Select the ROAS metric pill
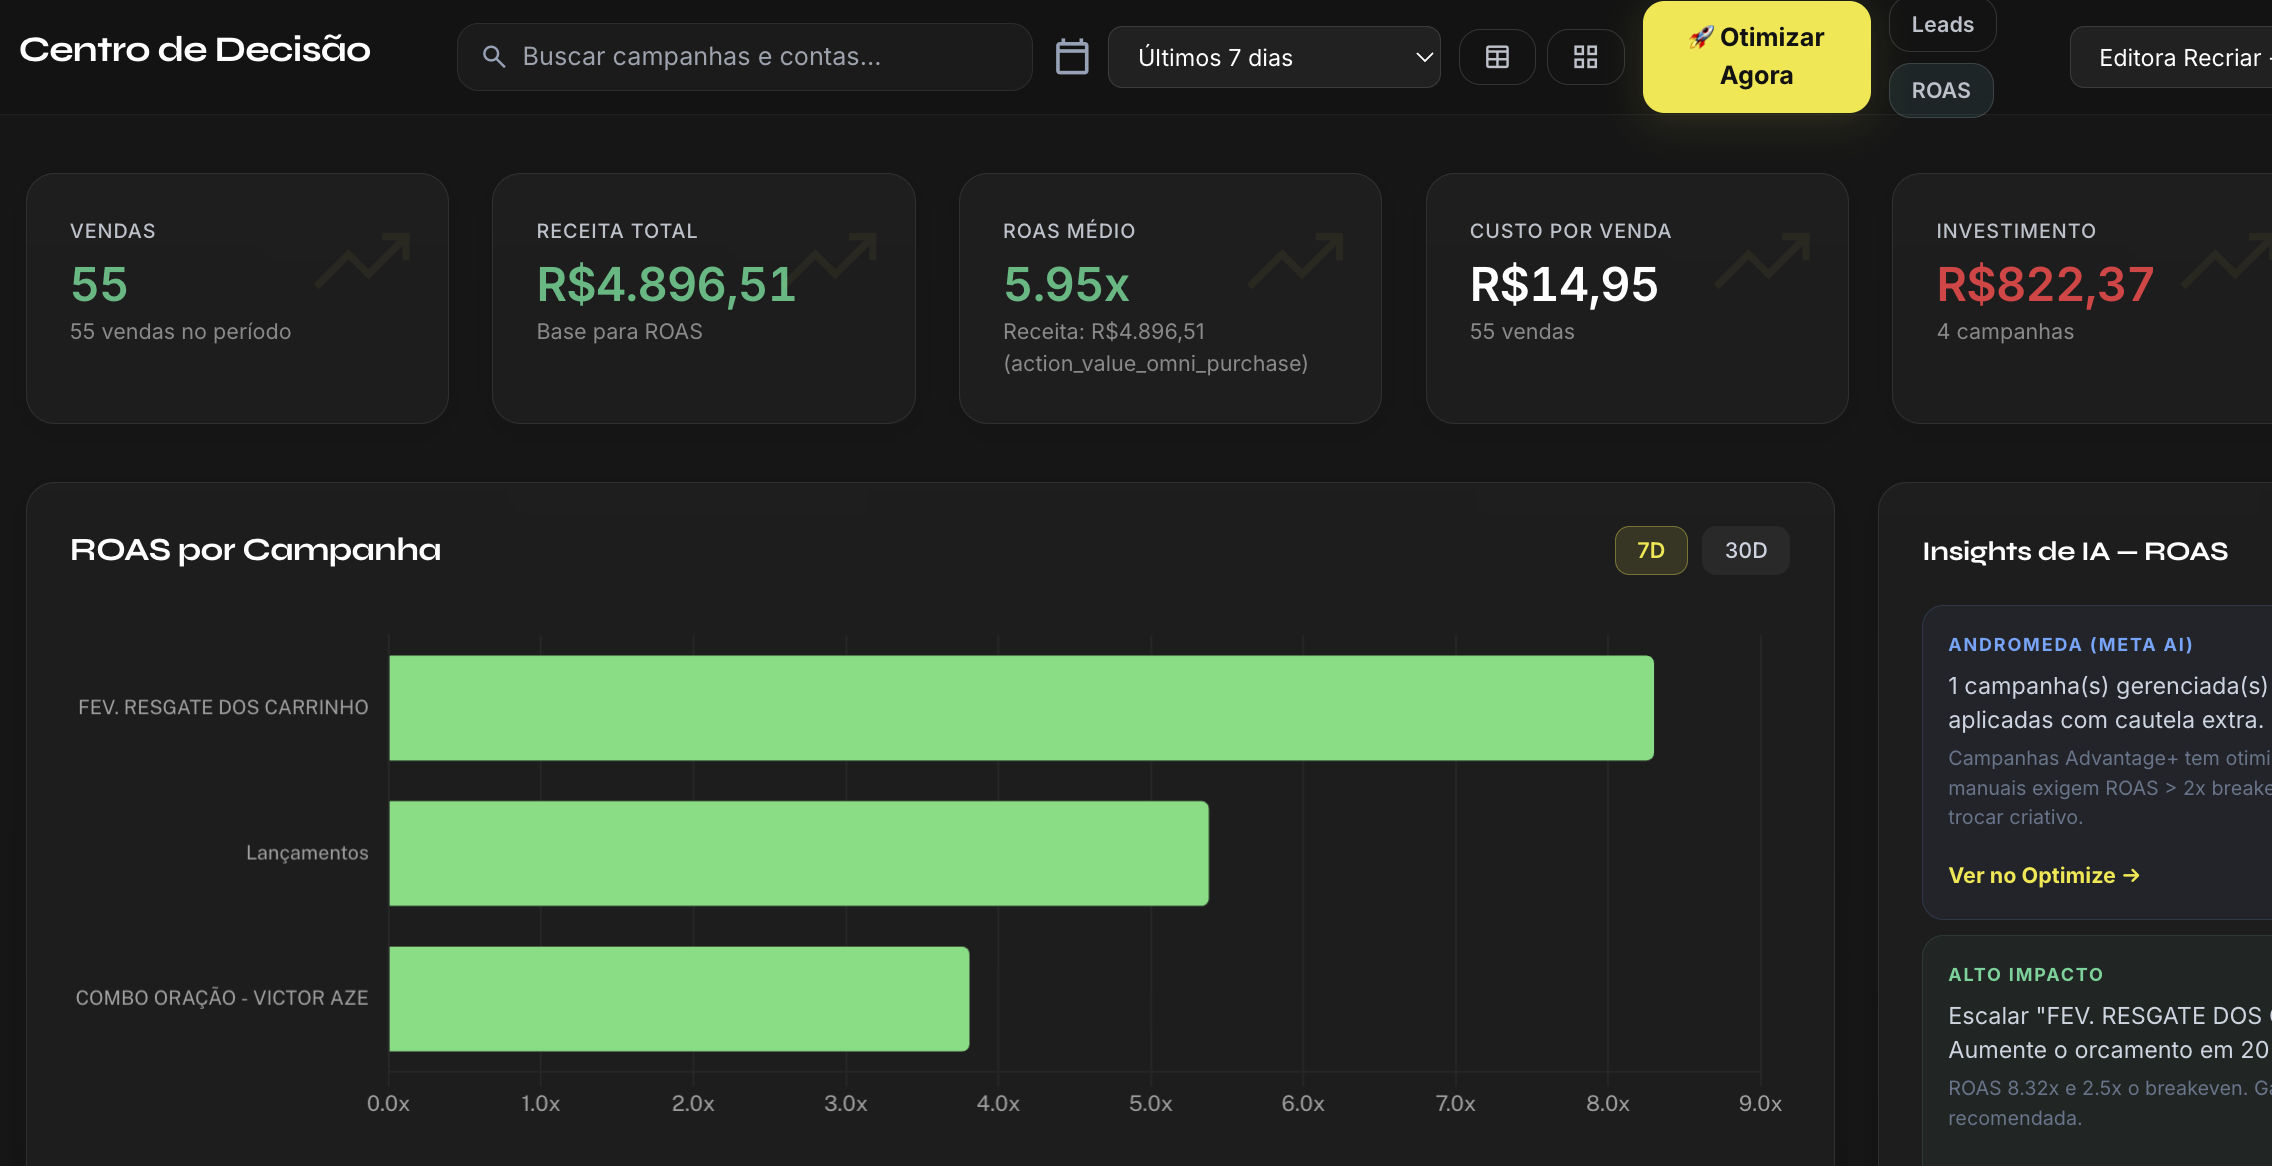Screen dimensions: 2272x1166 click(1941, 90)
